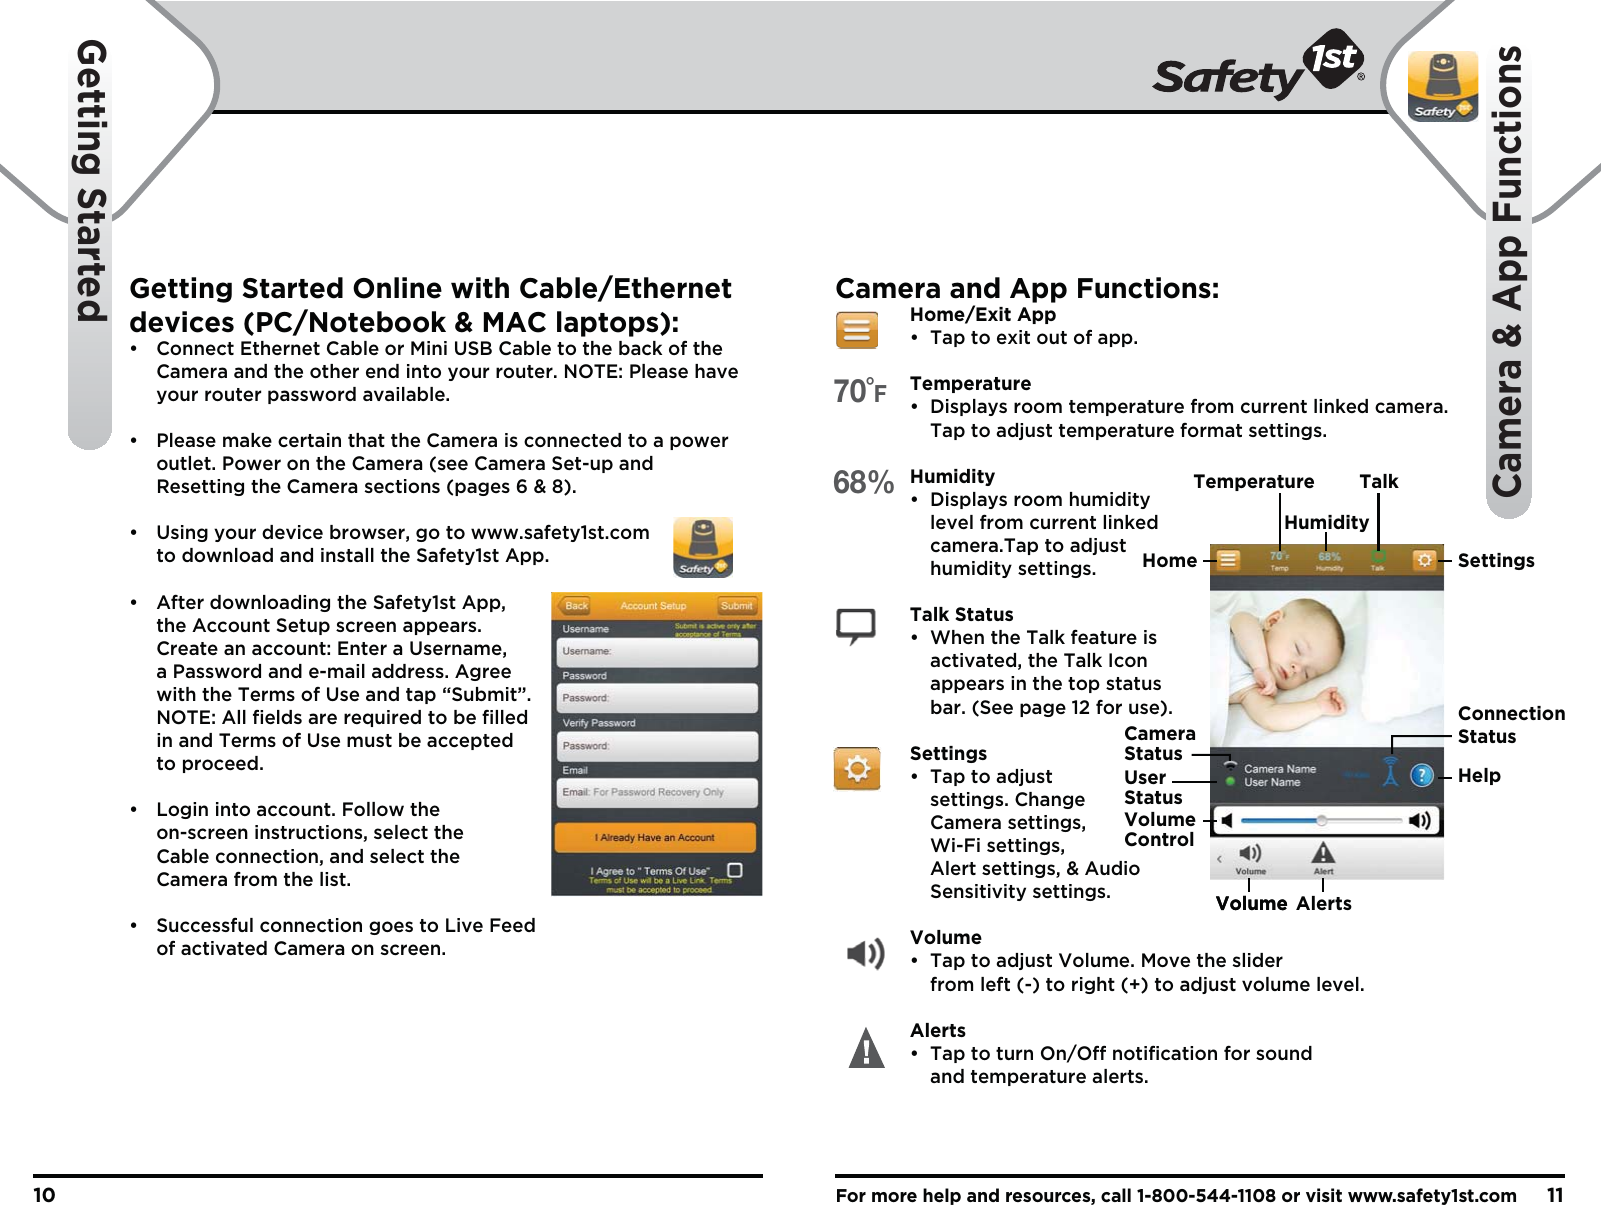Image resolution: width=1601 pixels, height=1205 pixels.
Task: Click www.safety1st.com in the page footer
Action: (x=1432, y=1195)
